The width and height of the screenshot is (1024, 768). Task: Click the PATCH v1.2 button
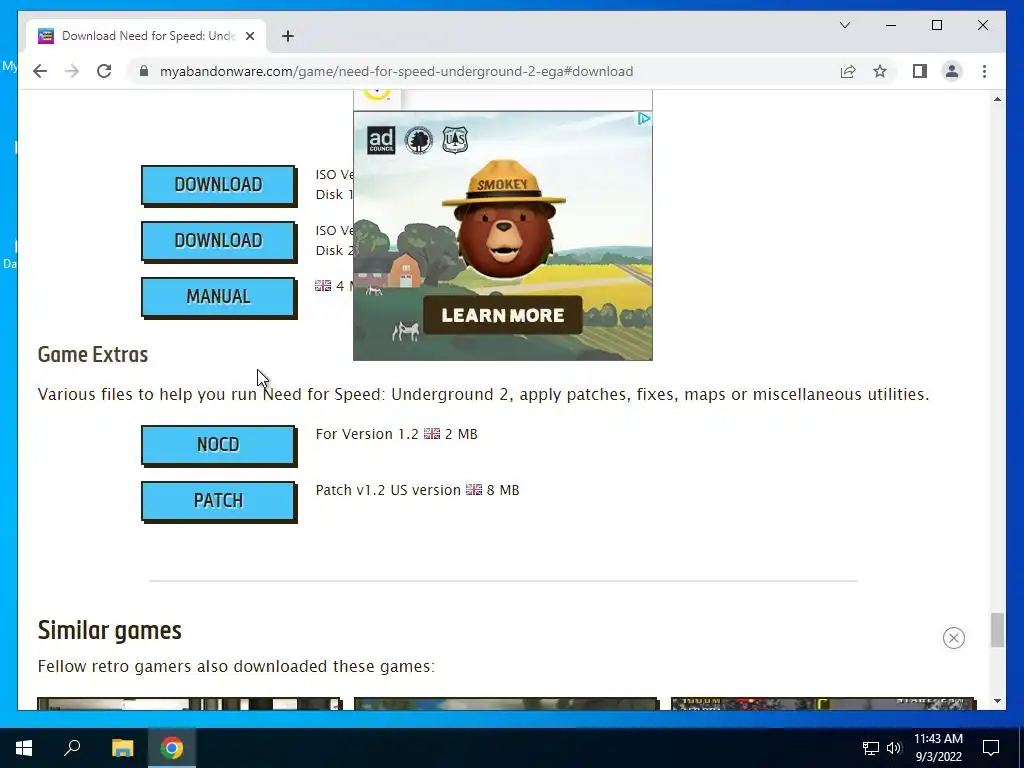pos(218,502)
